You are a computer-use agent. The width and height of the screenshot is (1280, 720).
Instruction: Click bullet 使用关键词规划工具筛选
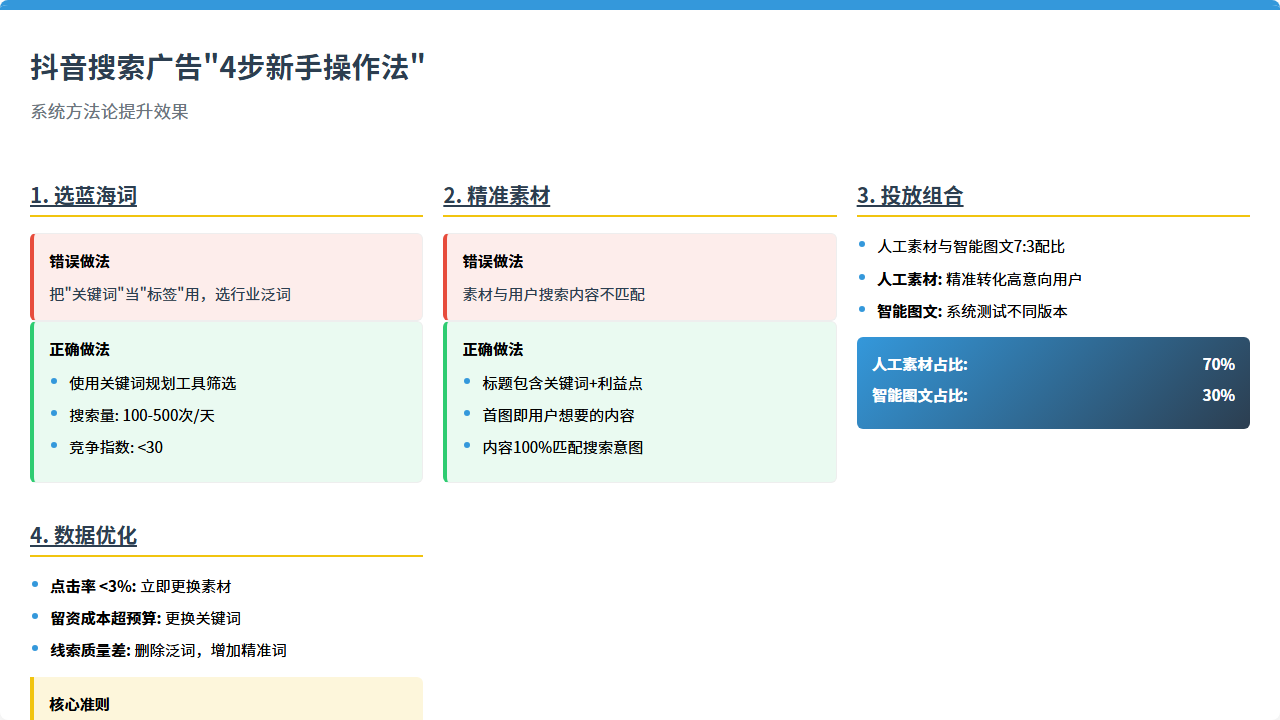tap(153, 383)
